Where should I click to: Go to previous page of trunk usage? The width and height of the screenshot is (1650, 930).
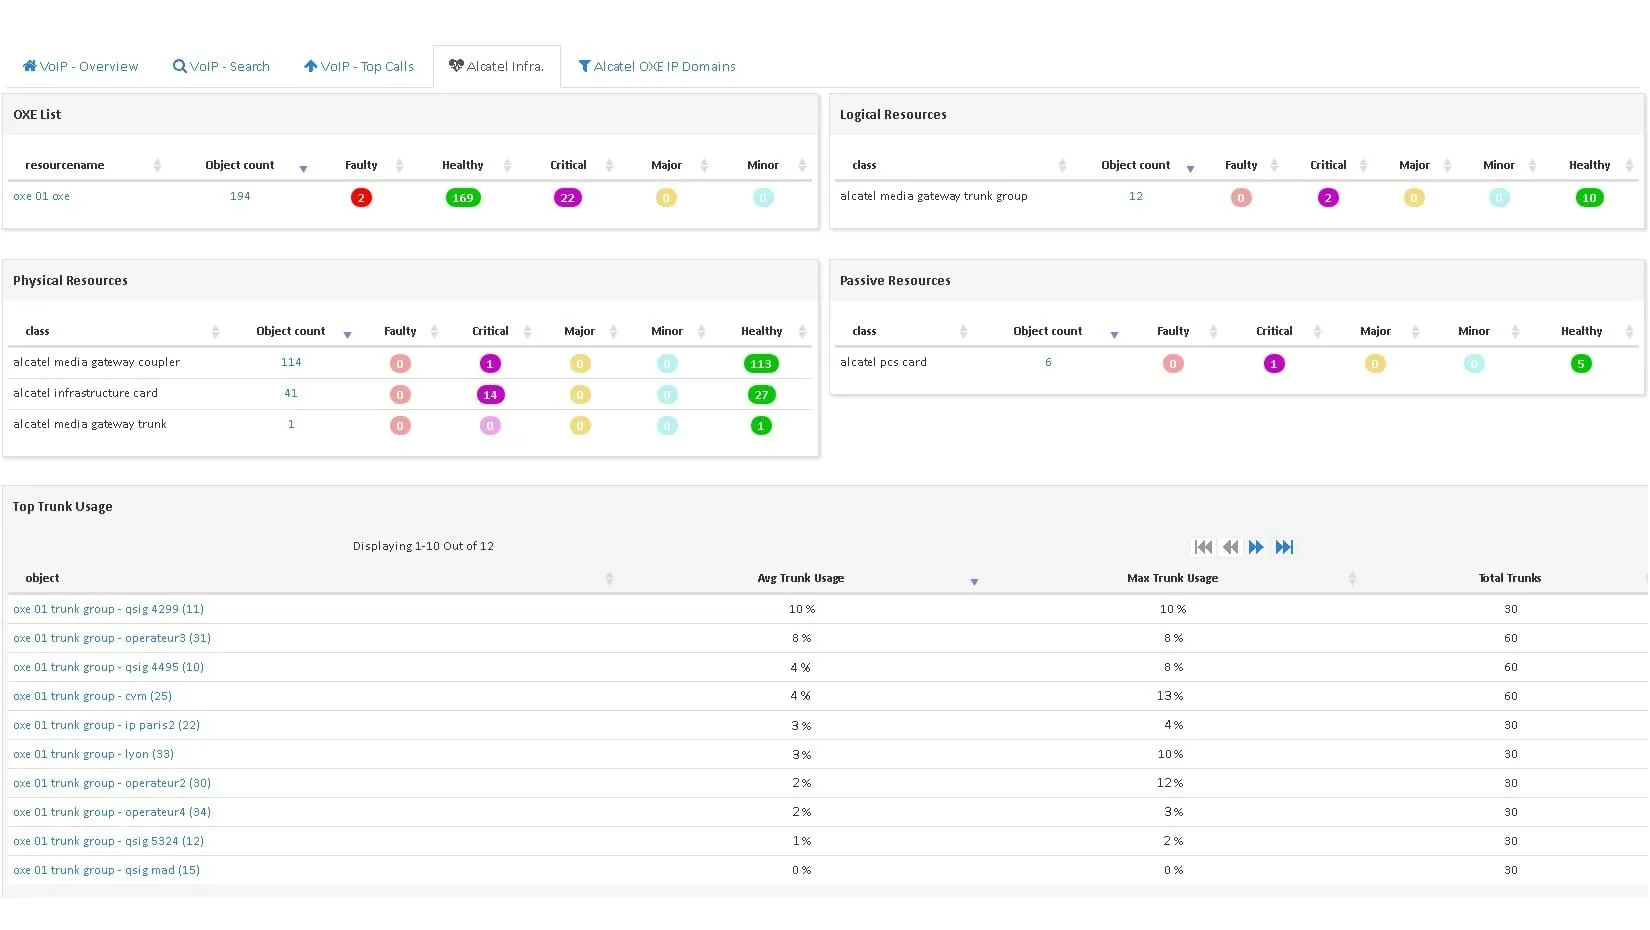pyautogui.click(x=1230, y=547)
